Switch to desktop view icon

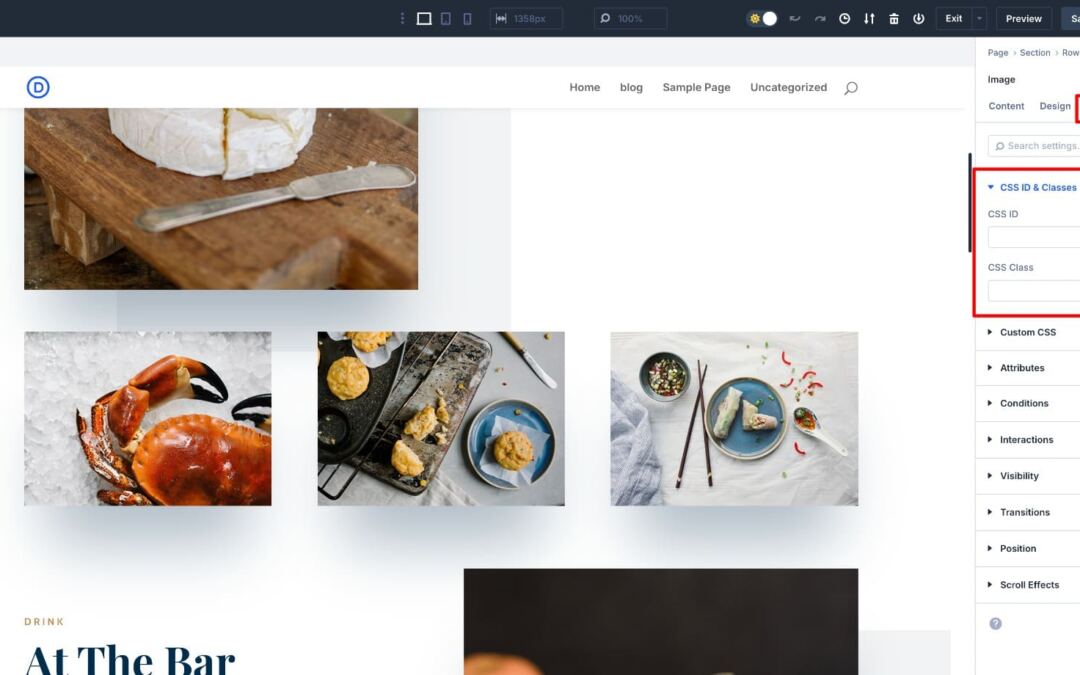click(x=424, y=19)
